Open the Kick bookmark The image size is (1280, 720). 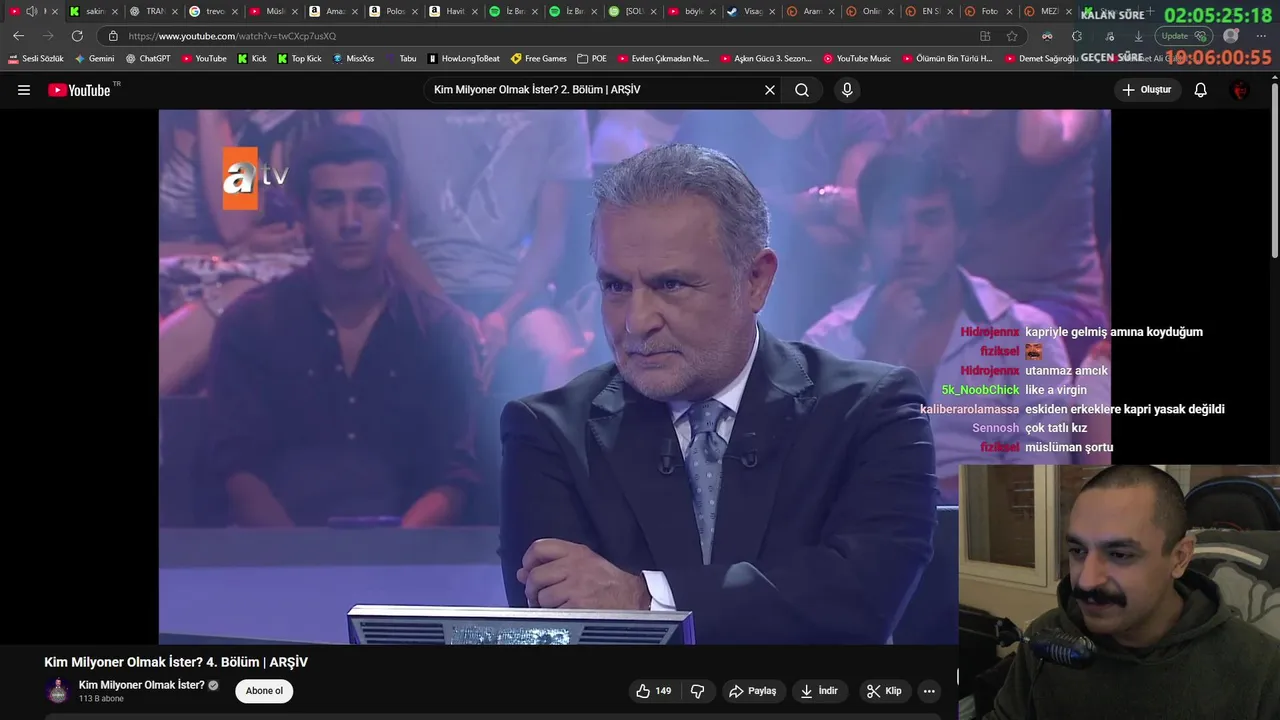(x=252, y=59)
